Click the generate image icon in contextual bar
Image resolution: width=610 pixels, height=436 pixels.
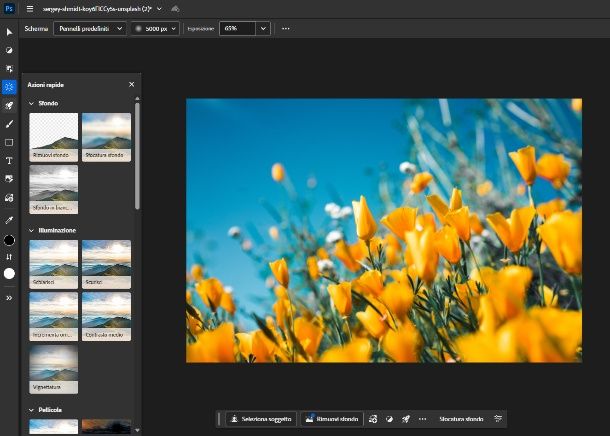[373, 419]
